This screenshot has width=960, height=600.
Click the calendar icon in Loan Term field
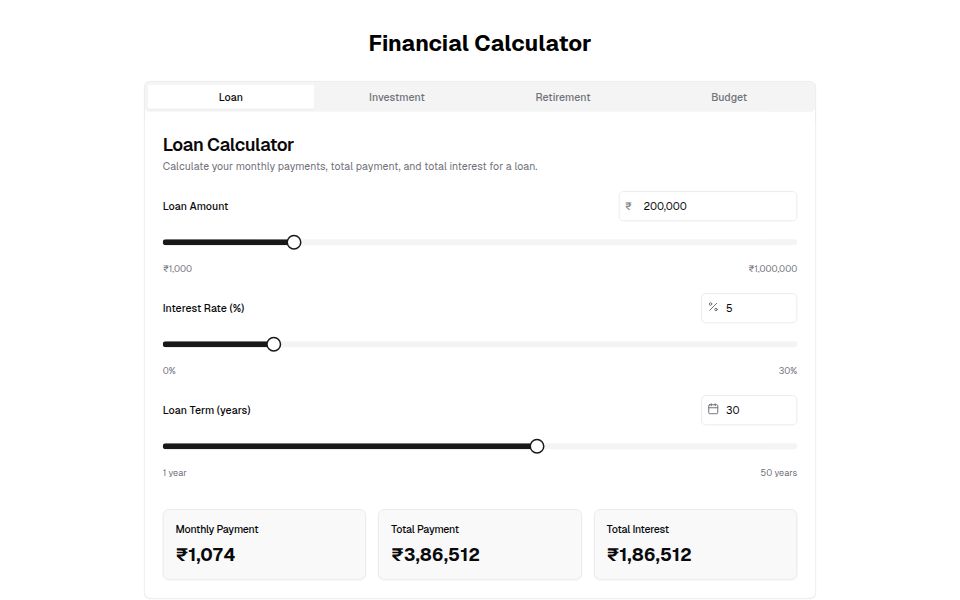711,409
